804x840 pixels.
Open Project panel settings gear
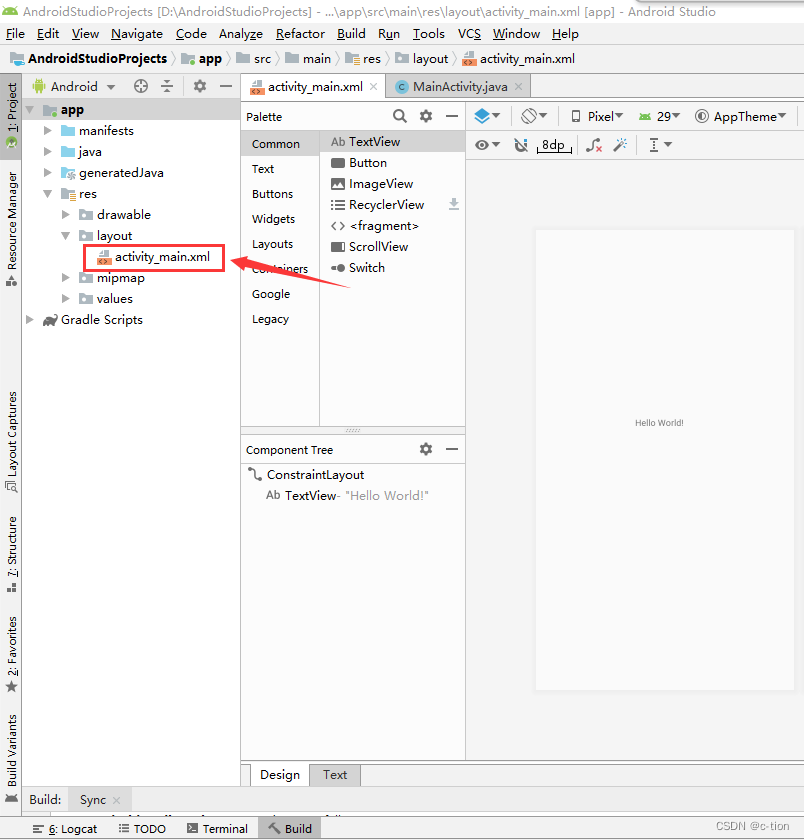click(x=200, y=86)
